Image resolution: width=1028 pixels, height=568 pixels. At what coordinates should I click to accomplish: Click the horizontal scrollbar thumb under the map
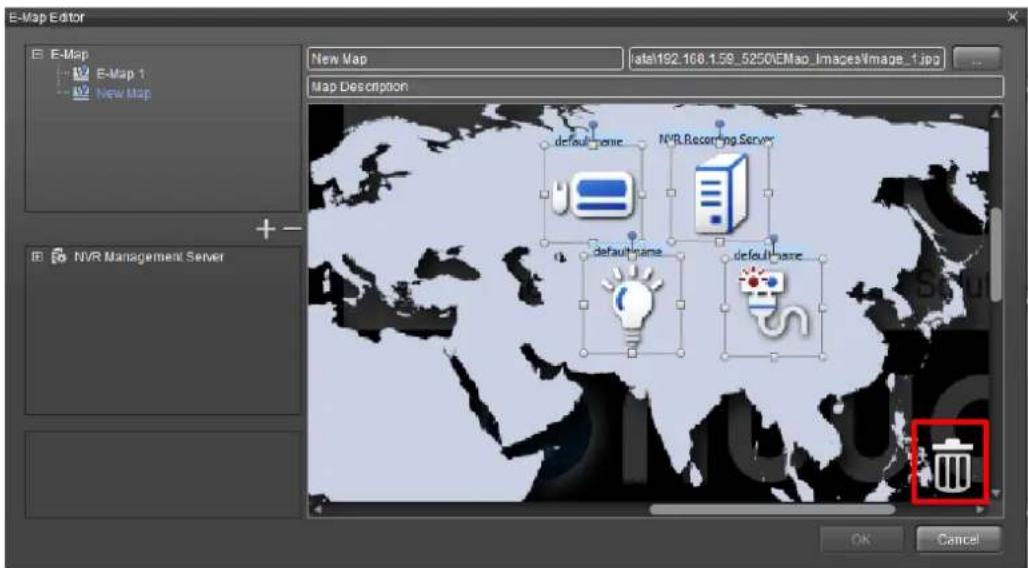click(772, 509)
